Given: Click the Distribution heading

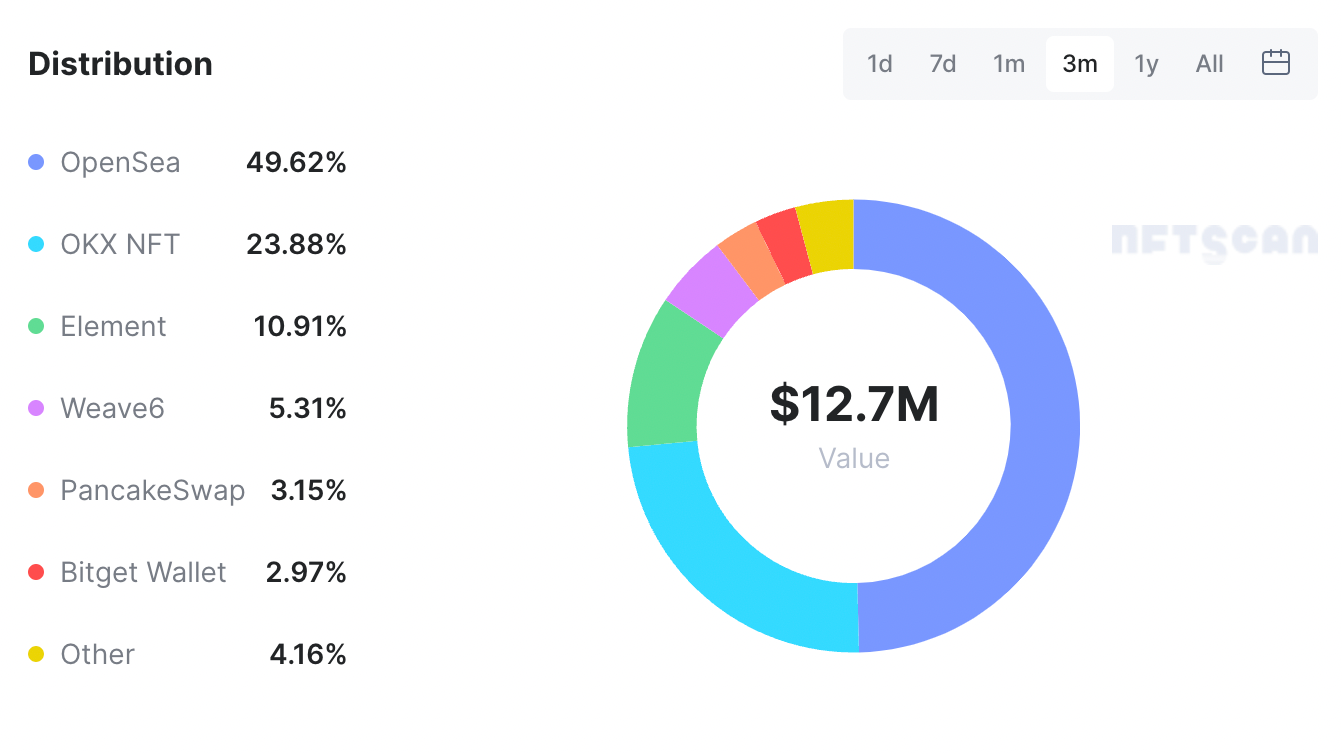Looking at the screenshot, I should [x=120, y=64].
